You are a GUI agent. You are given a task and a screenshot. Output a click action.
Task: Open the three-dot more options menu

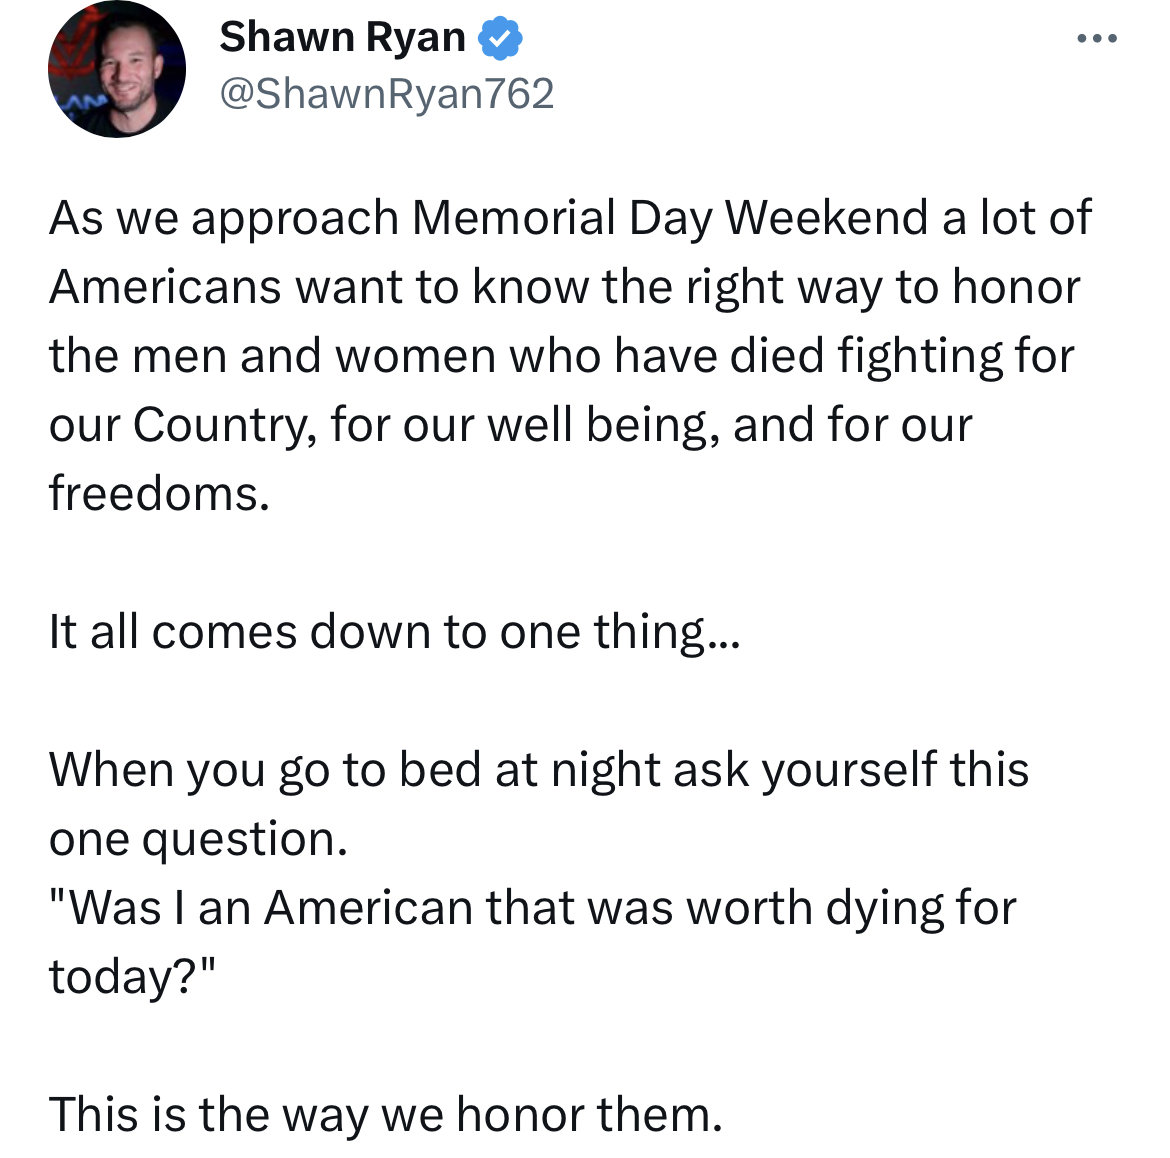click(1097, 38)
